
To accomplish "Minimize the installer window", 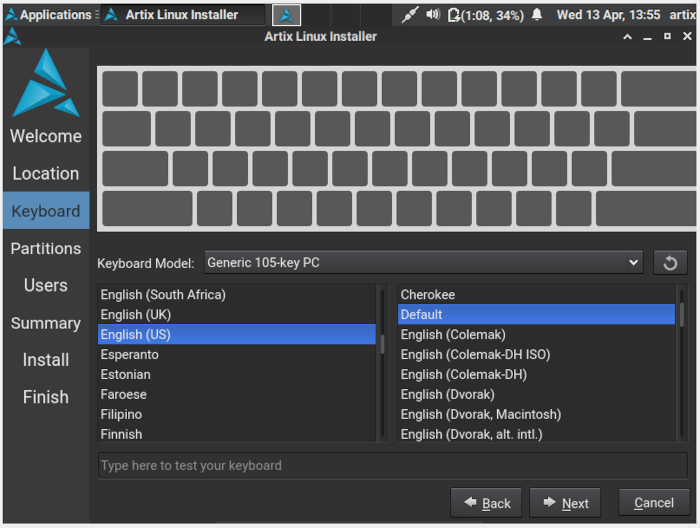I will click(647, 37).
